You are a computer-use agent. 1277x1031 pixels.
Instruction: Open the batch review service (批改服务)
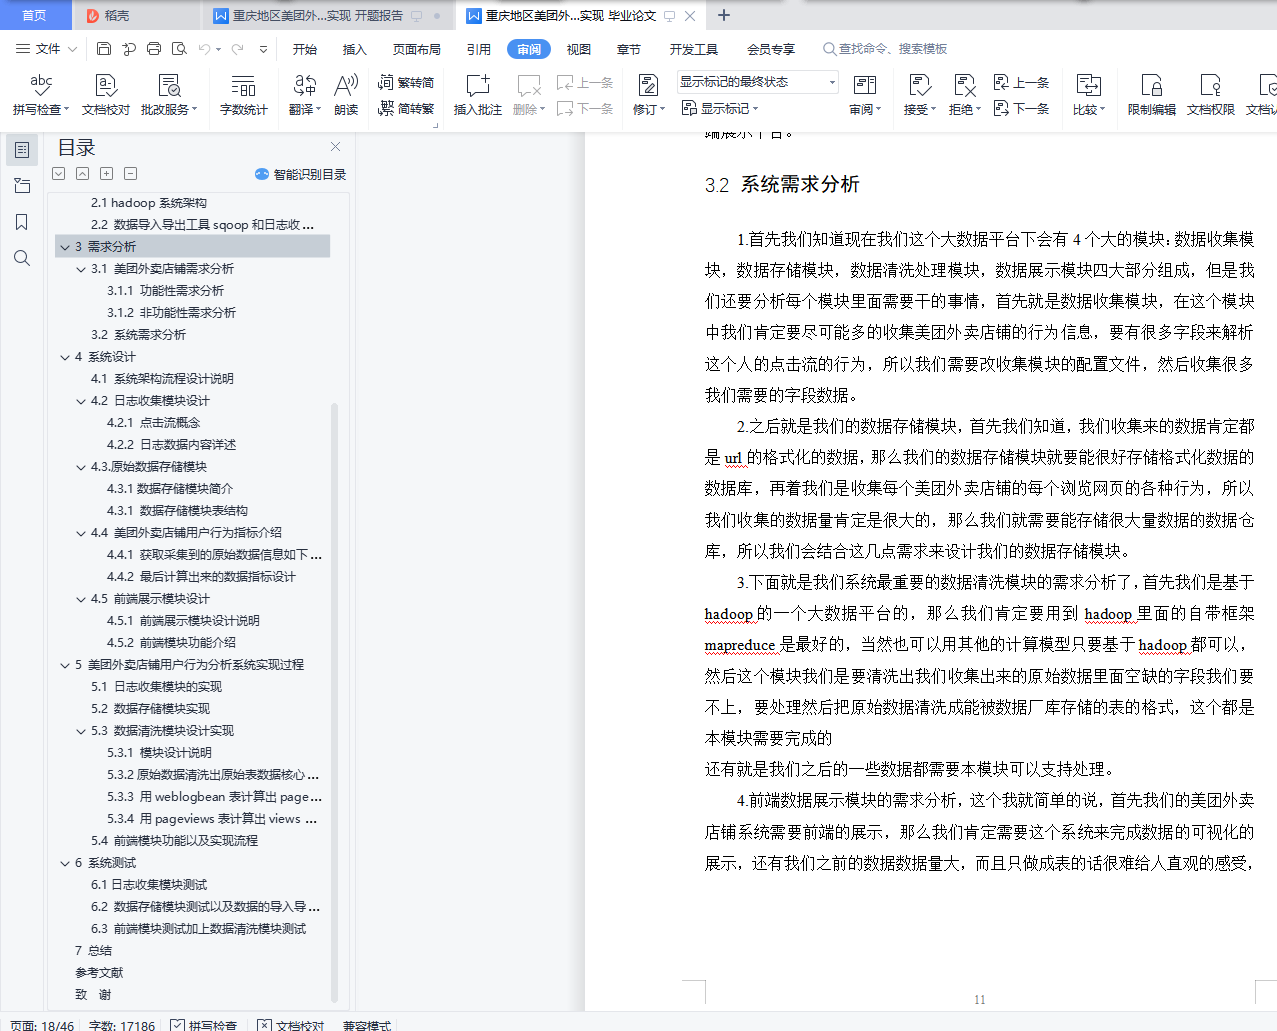coord(169,95)
